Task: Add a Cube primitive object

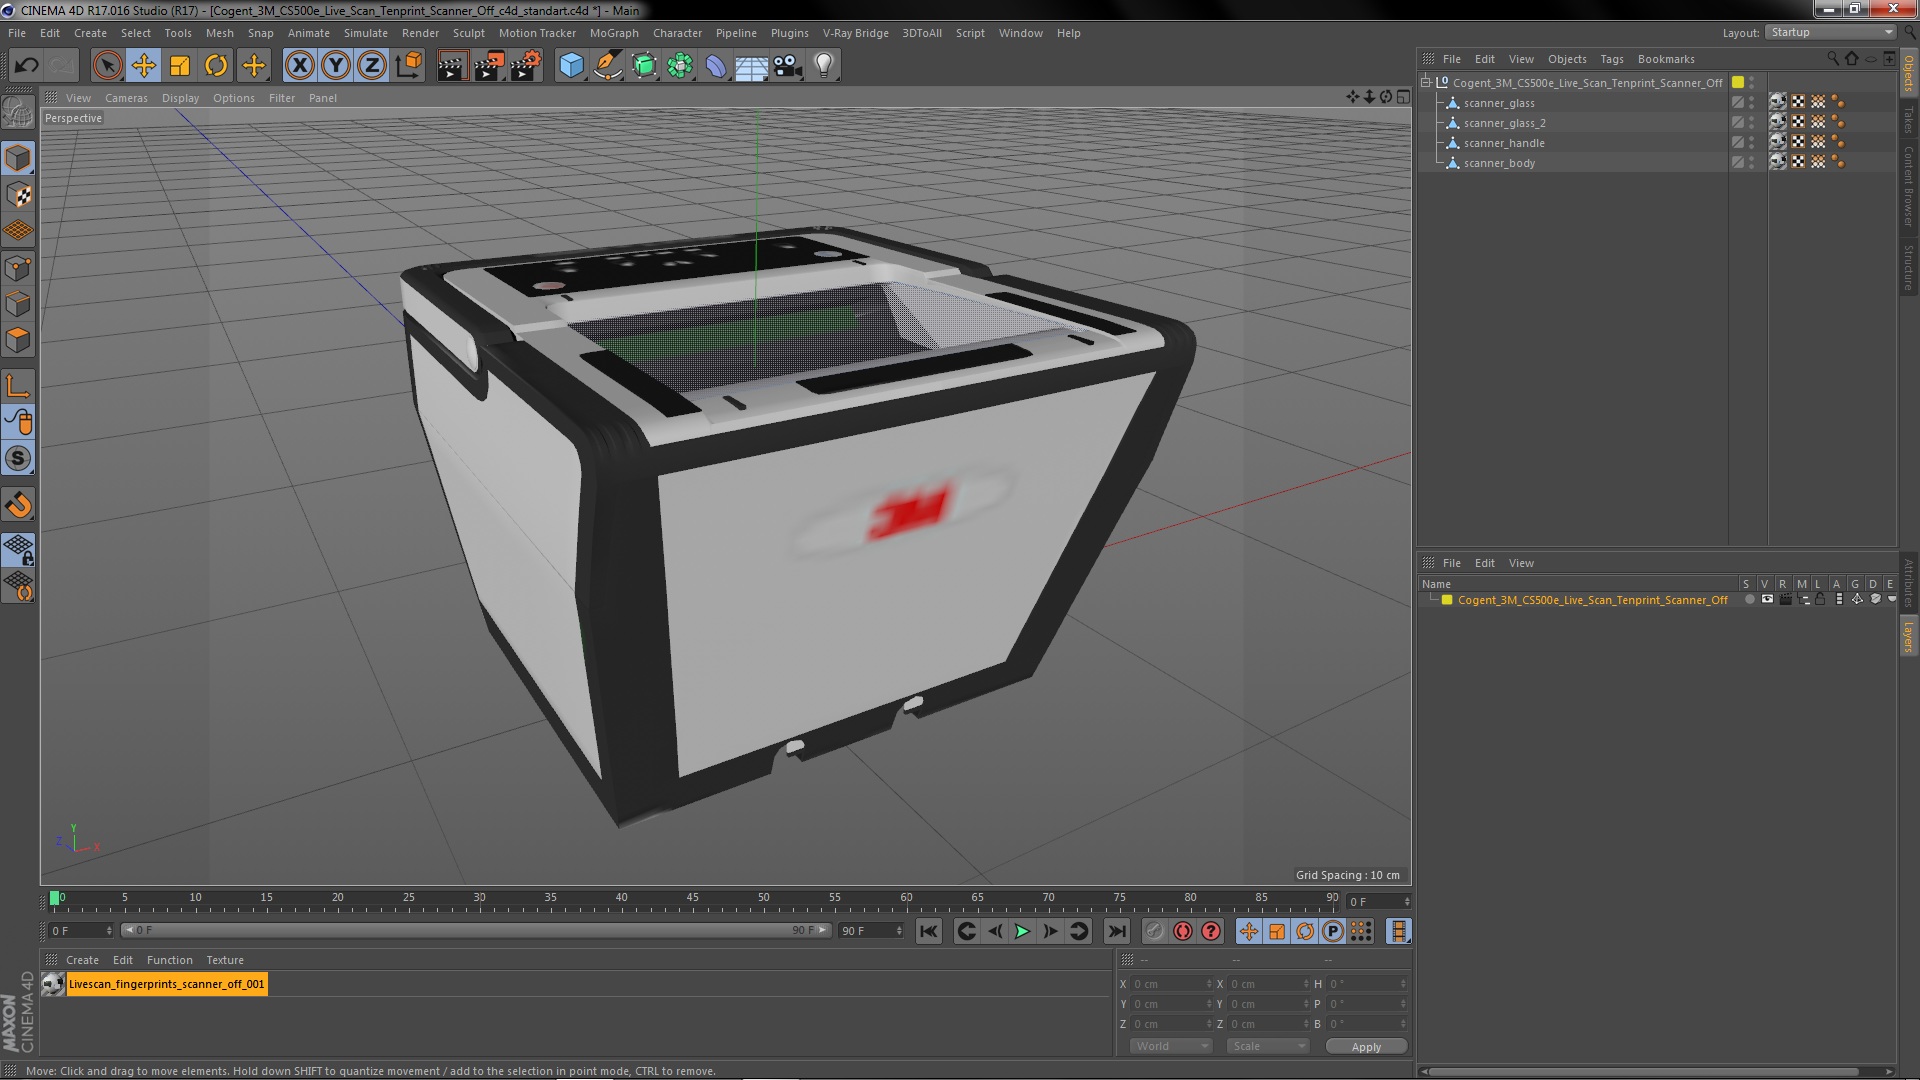Action: point(571,66)
